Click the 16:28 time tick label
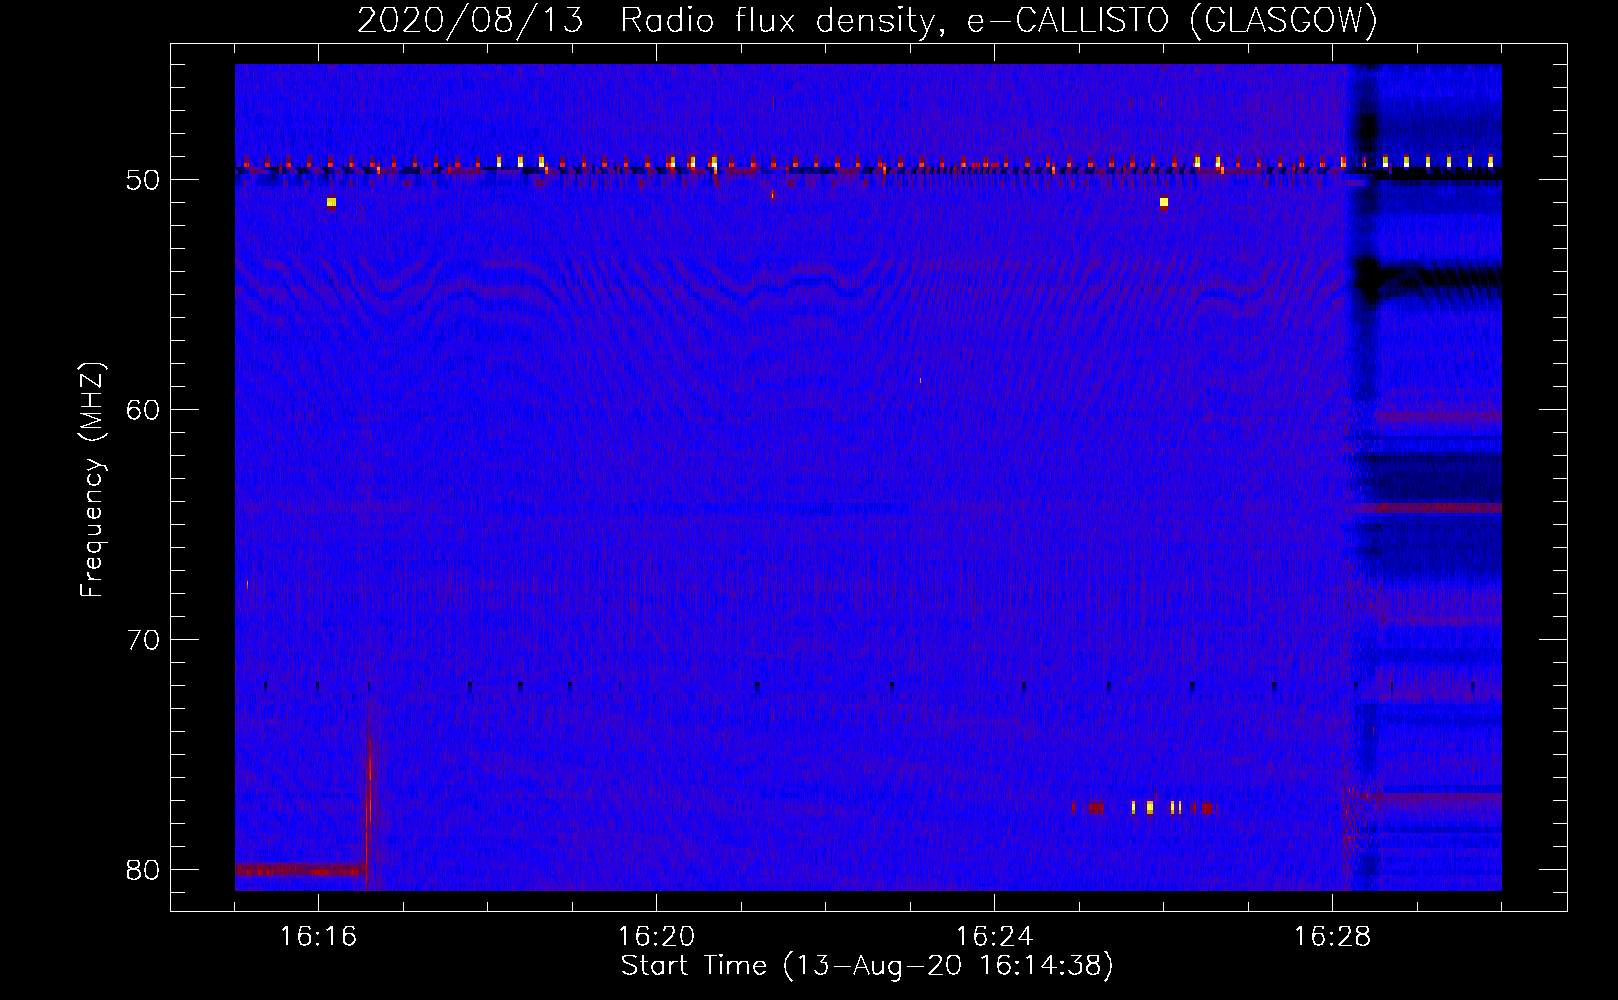Screen dimensions: 1618x1000 point(1332,936)
